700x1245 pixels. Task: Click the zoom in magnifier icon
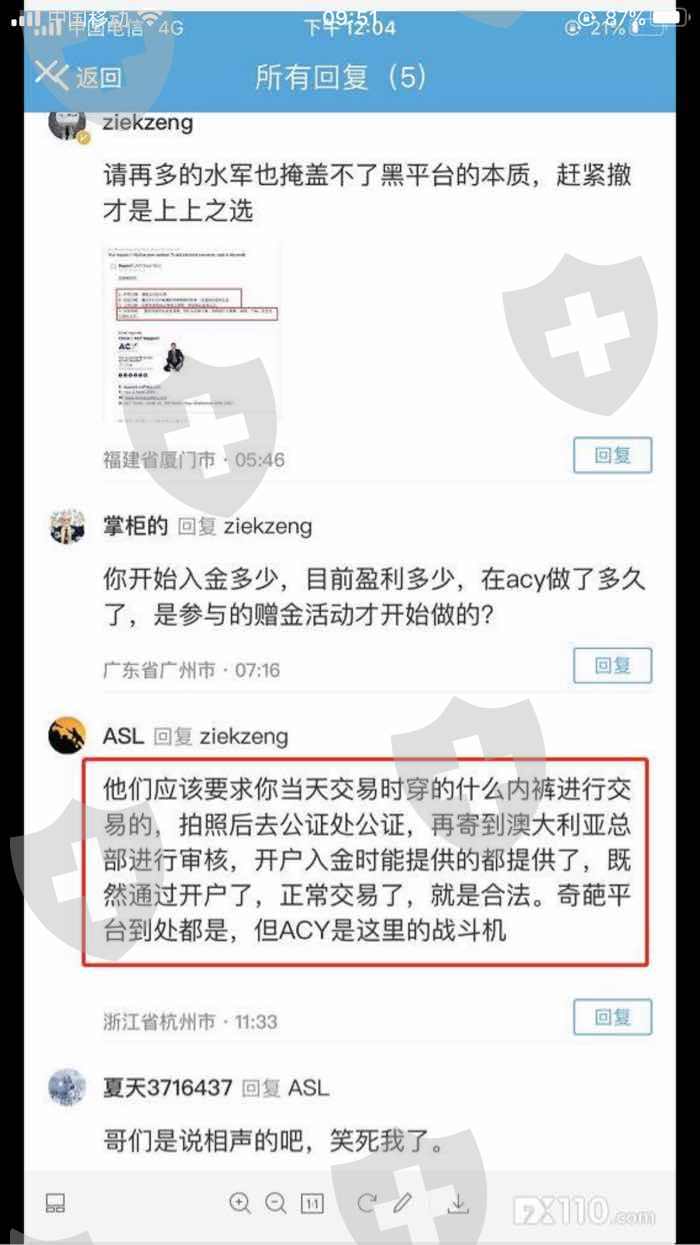click(x=240, y=1202)
